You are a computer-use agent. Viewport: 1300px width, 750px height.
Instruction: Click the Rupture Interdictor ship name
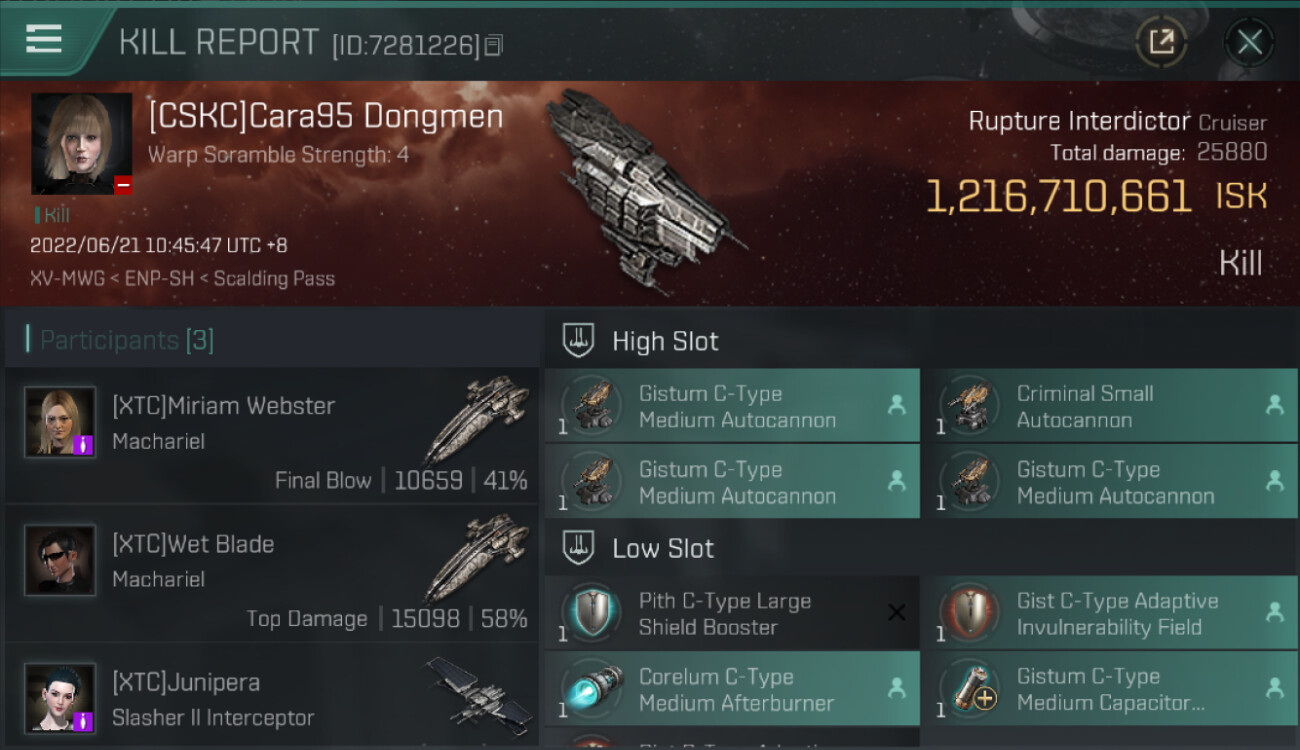[x=1079, y=121]
